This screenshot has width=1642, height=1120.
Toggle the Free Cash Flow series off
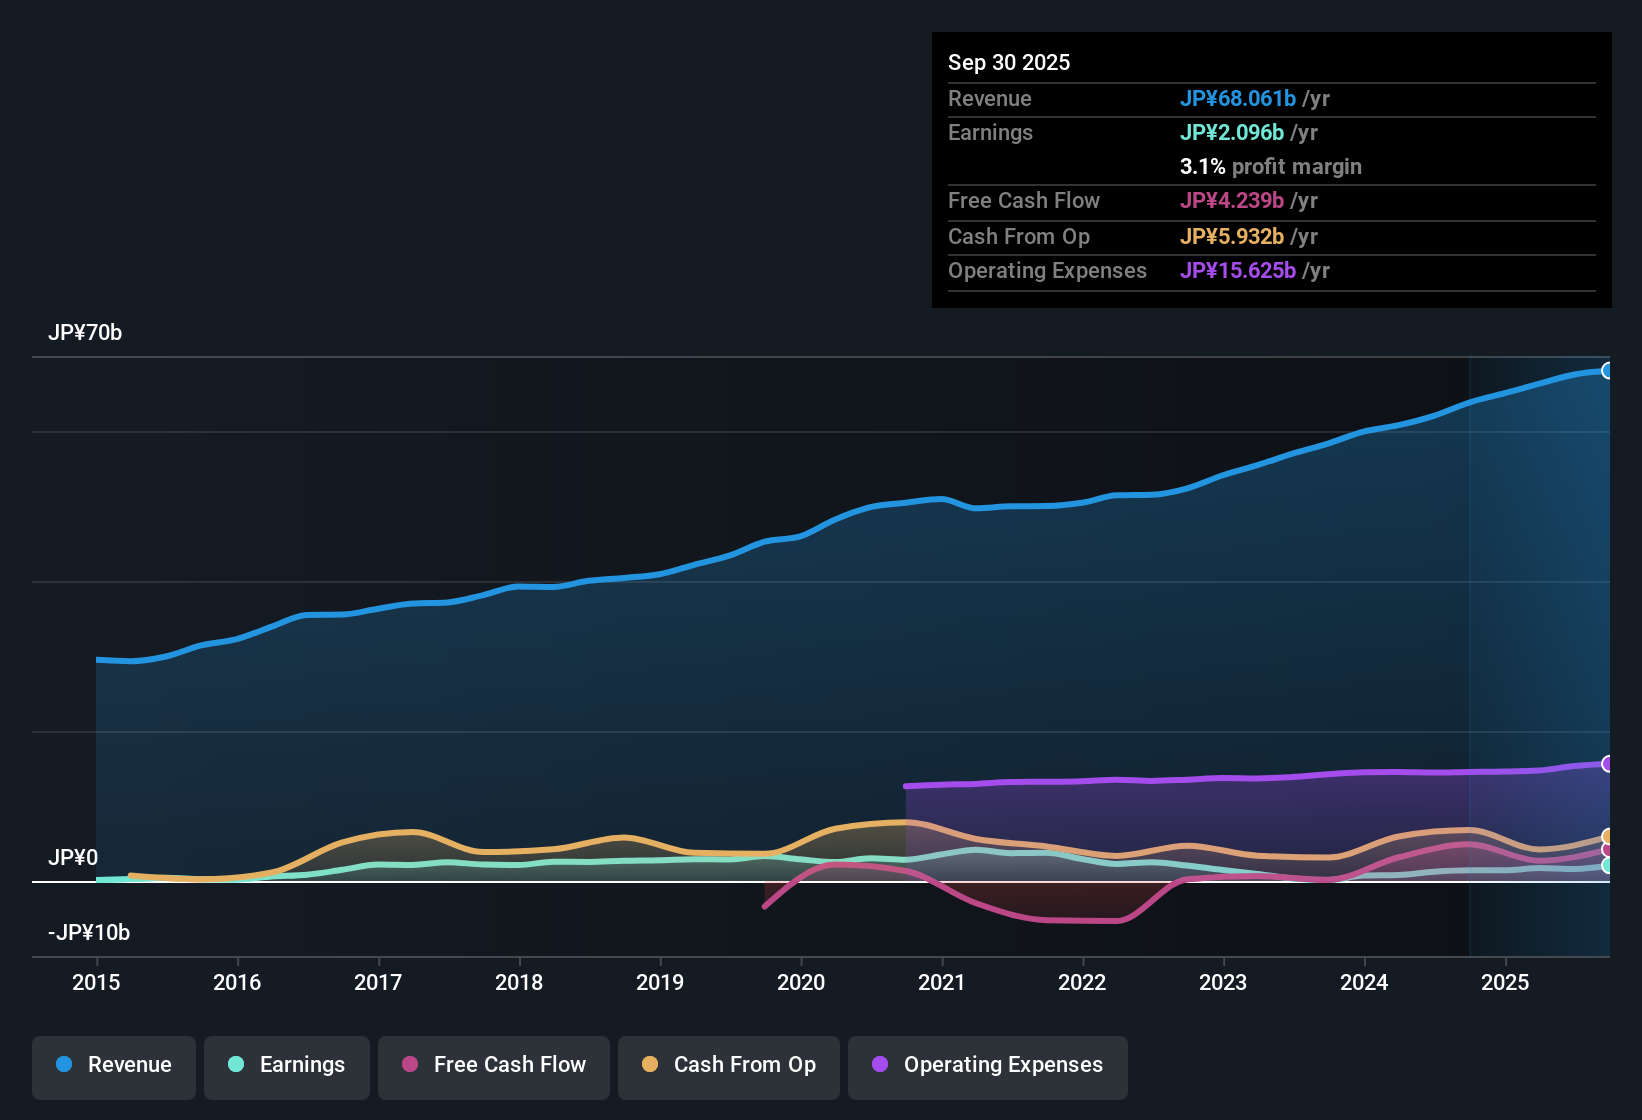[493, 1065]
